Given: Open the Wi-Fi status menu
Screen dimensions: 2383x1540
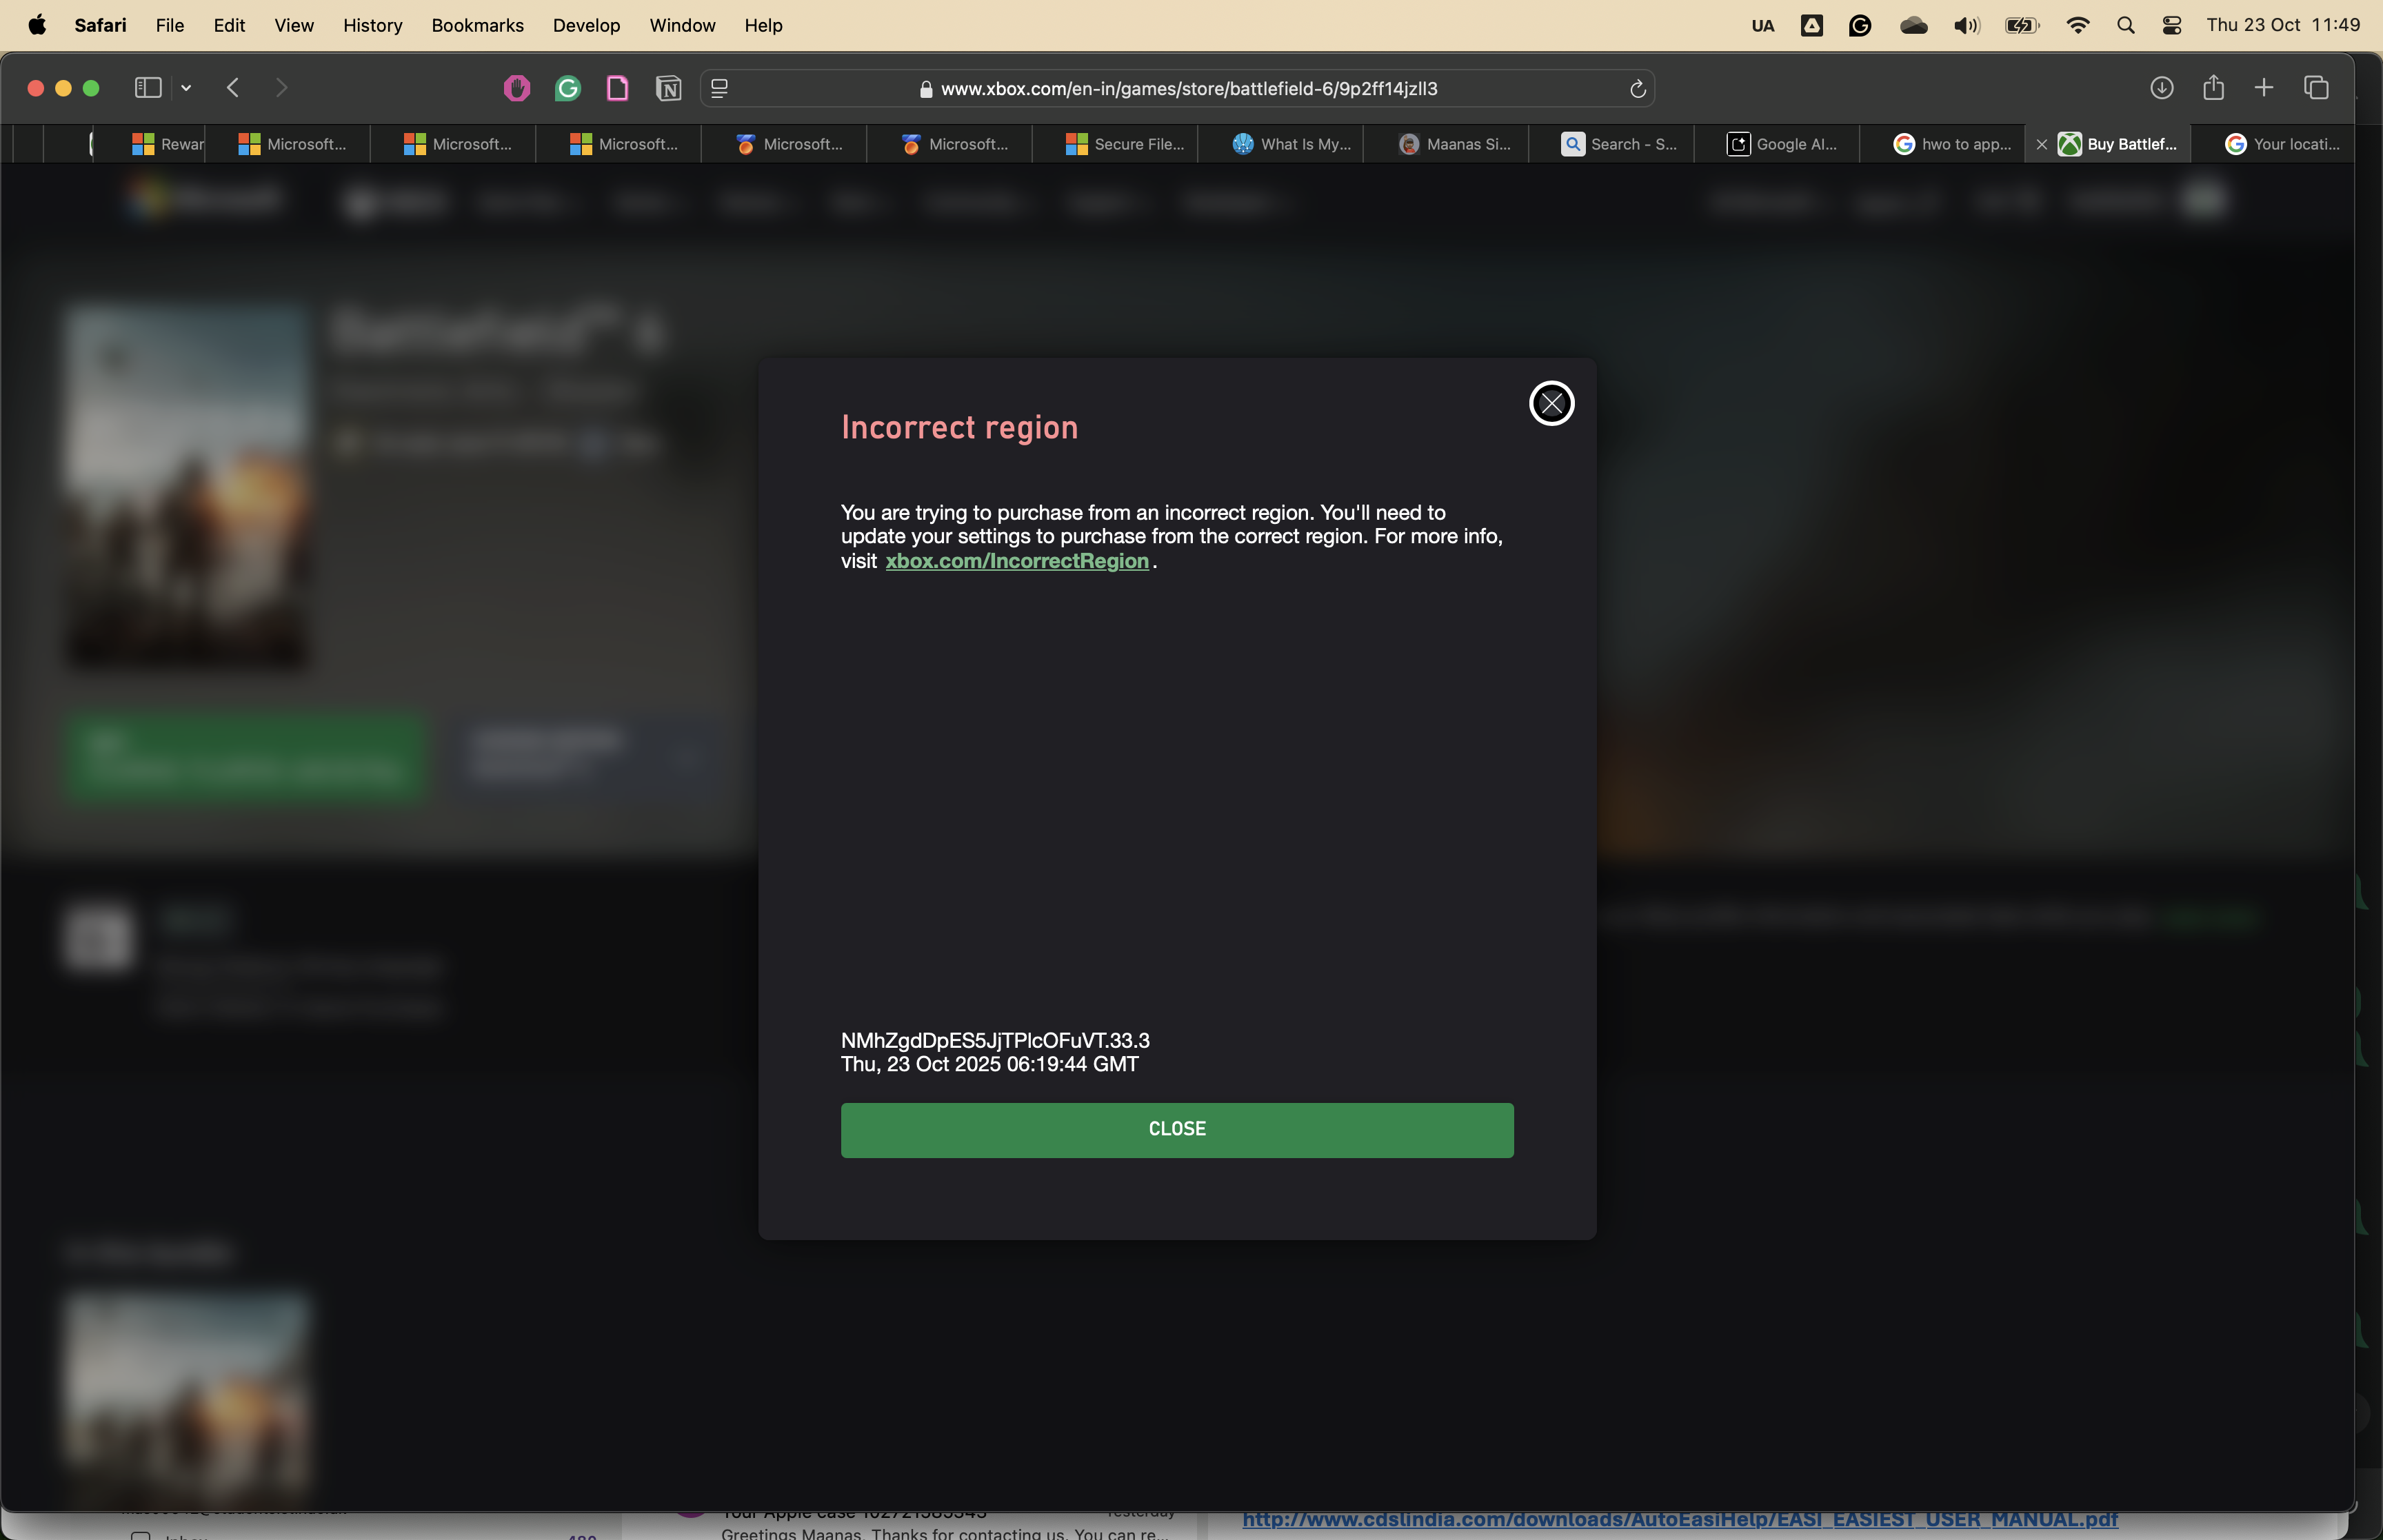Looking at the screenshot, I should pyautogui.click(x=2077, y=26).
